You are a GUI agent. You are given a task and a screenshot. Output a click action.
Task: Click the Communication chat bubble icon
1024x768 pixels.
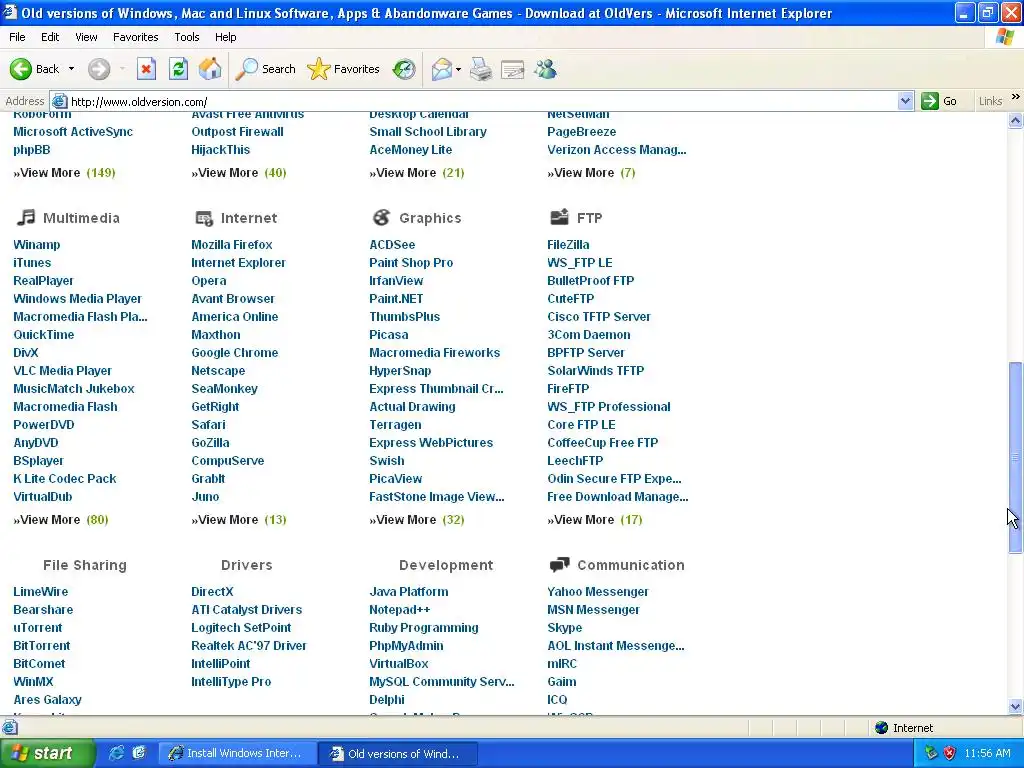tap(560, 565)
